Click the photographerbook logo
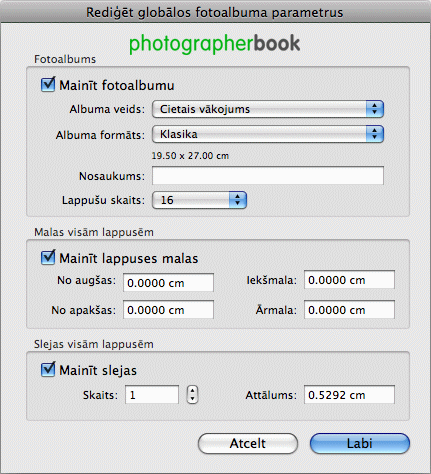The height and width of the screenshot is (474, 431). (215, 44)
